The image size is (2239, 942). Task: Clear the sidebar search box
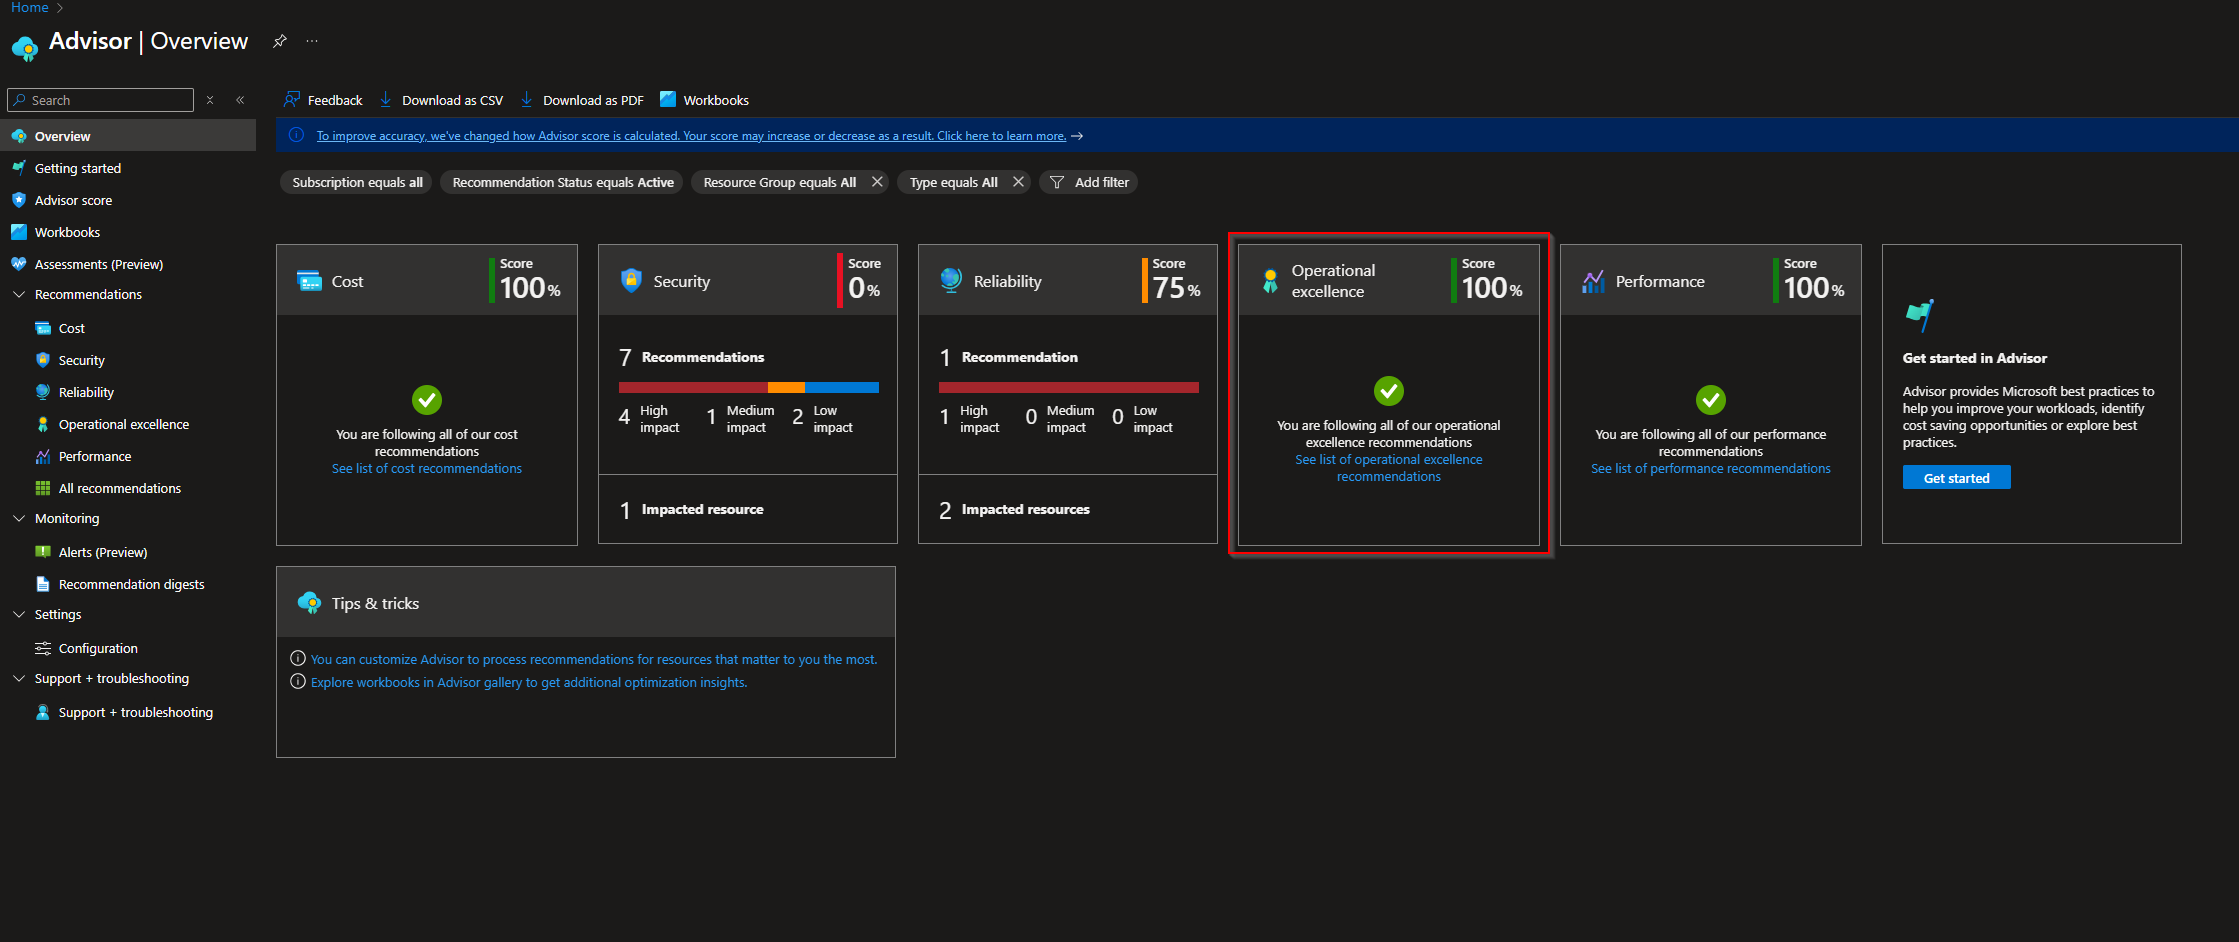point(210,100)
